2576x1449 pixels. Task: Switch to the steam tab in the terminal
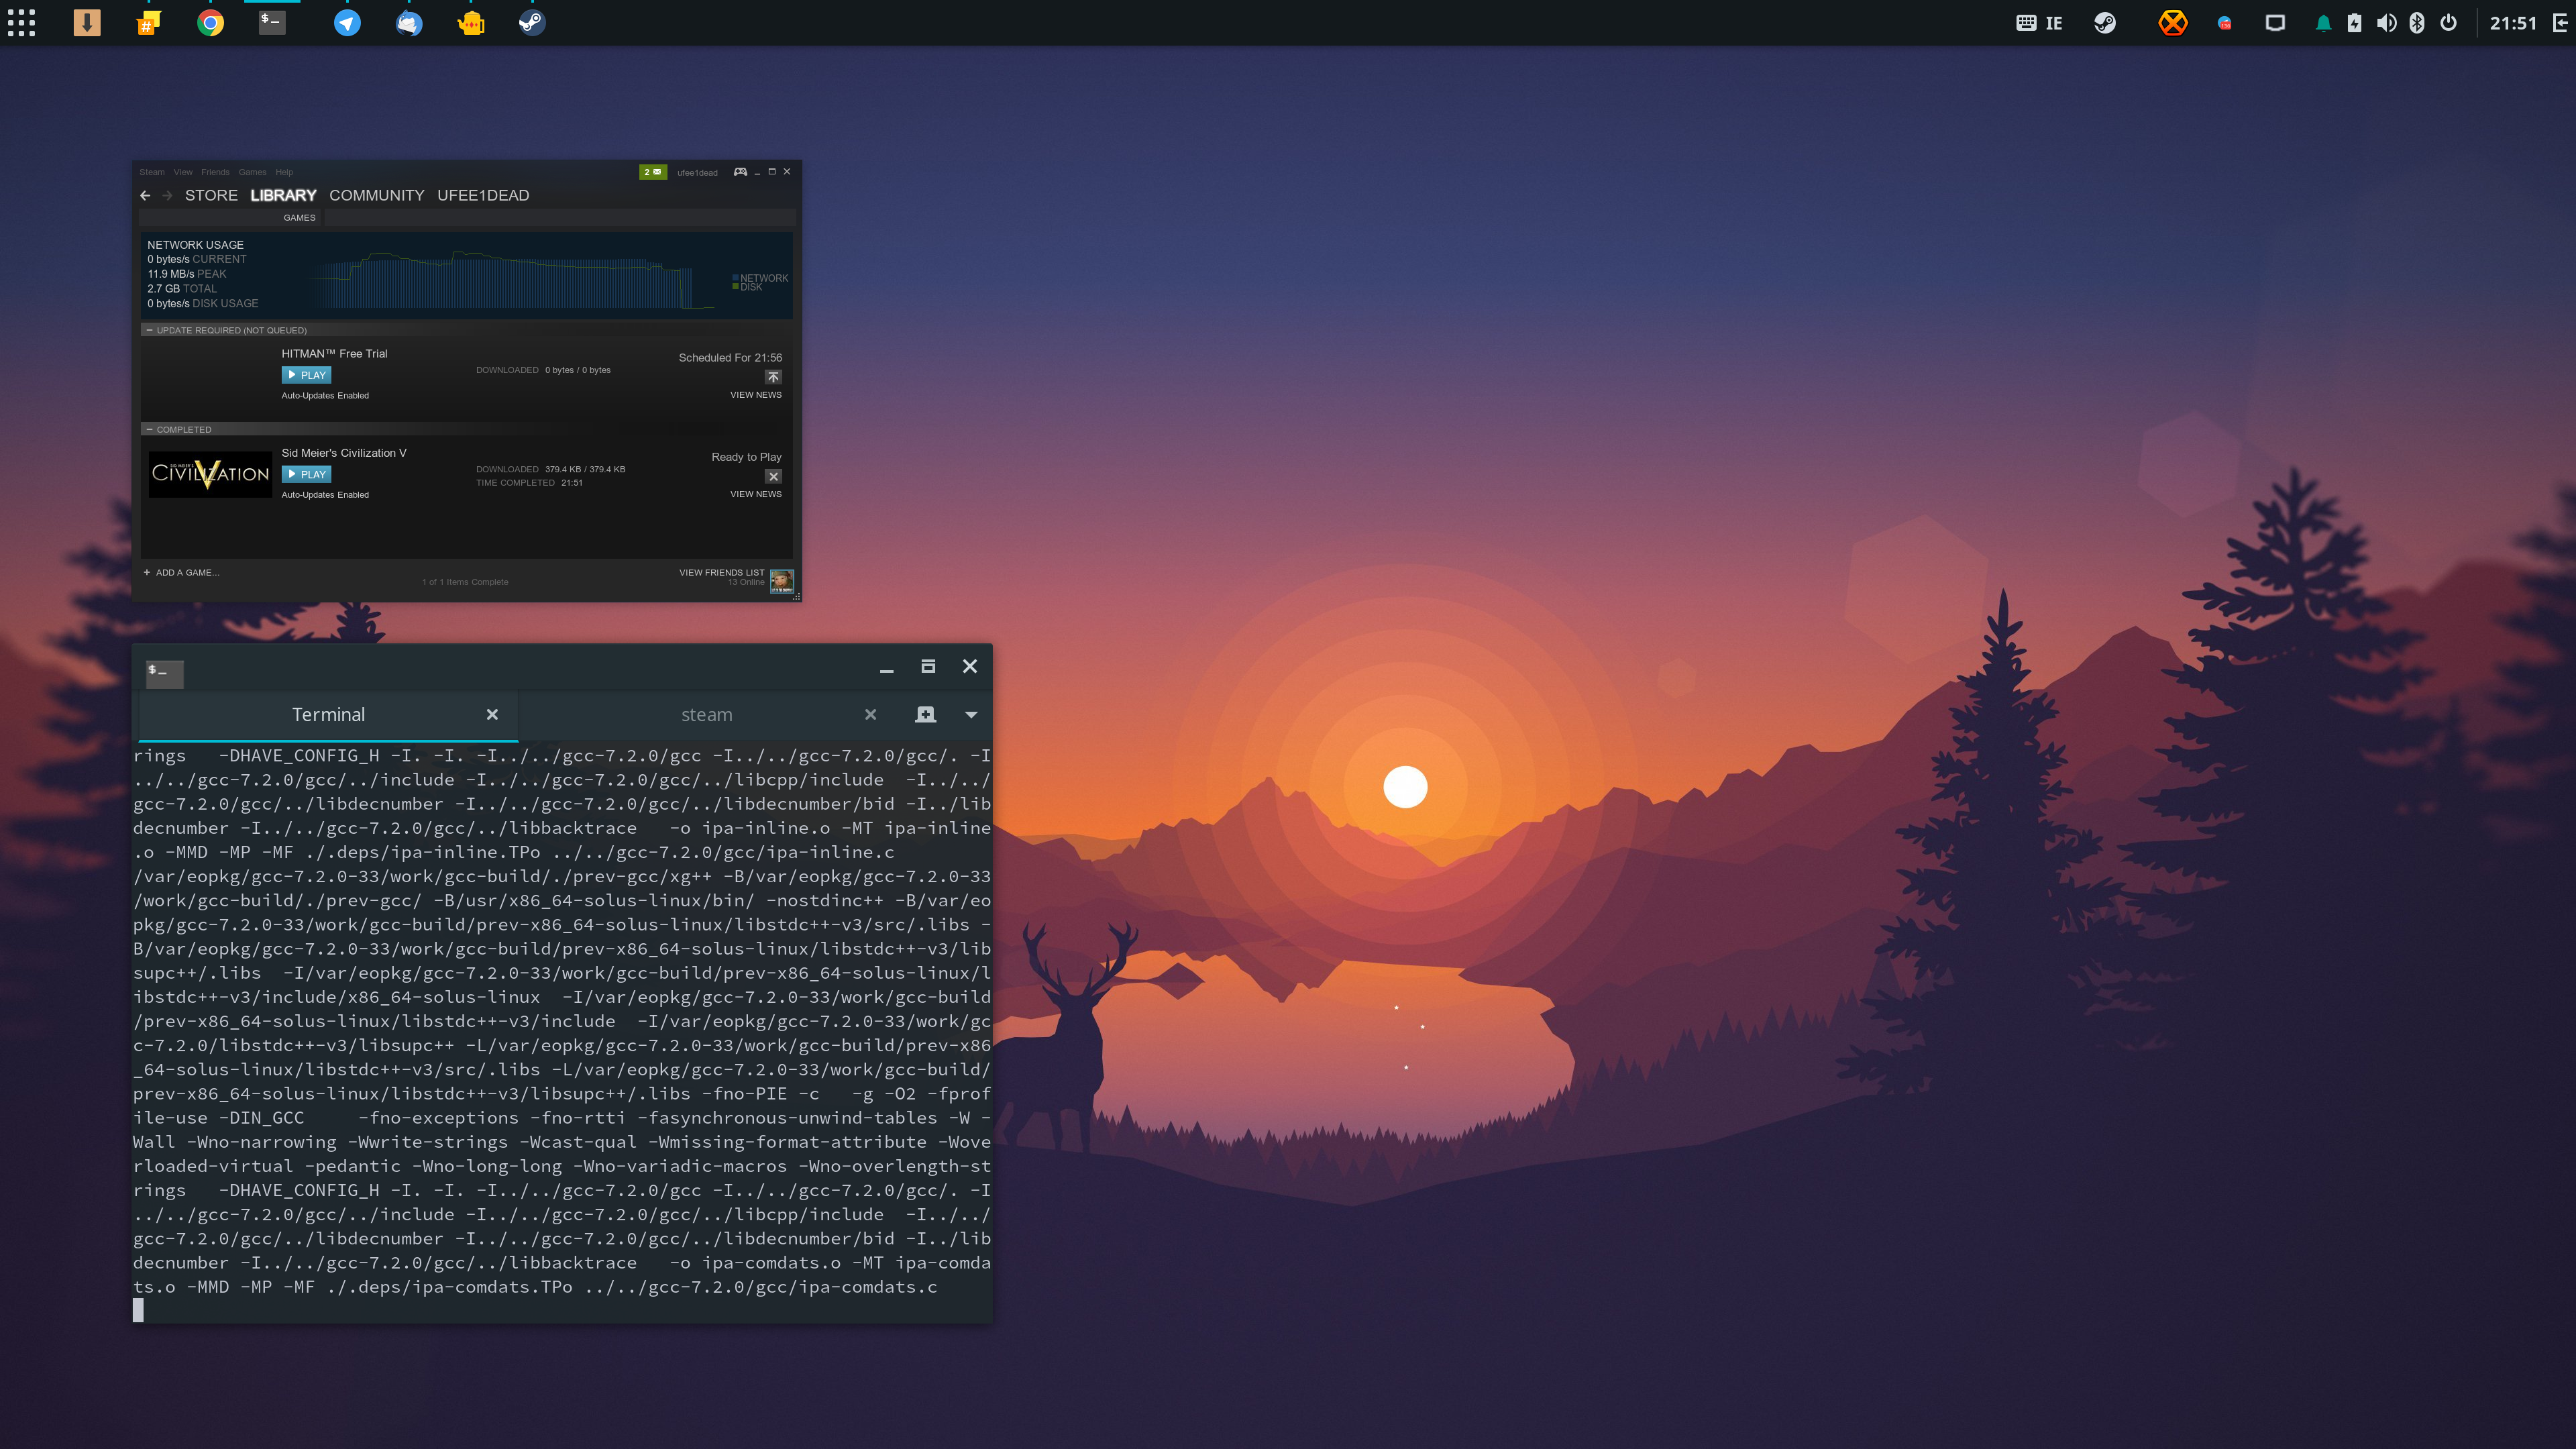[706, 715]
